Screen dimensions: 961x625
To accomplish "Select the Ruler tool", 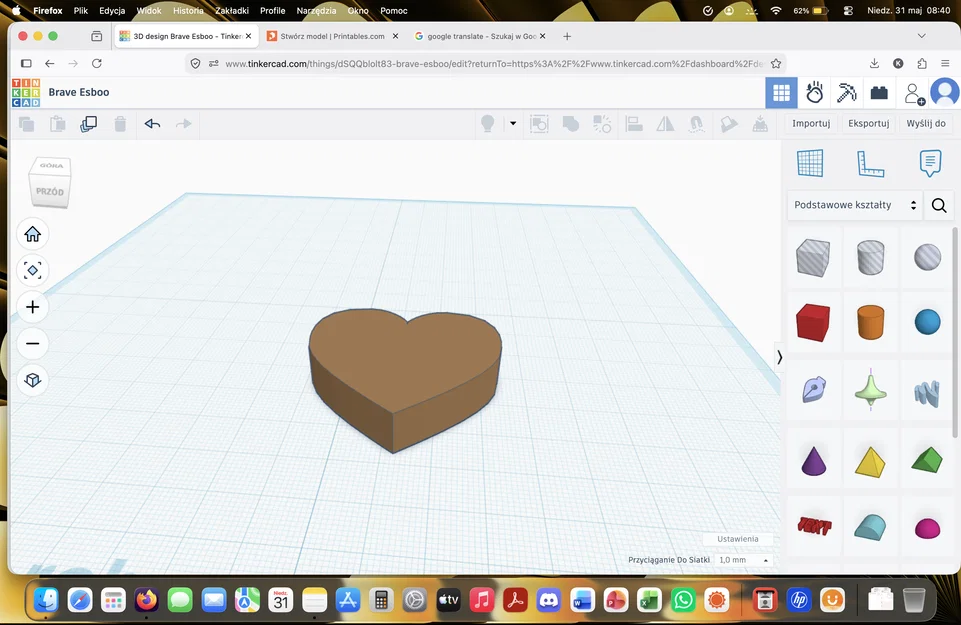I will click(870, 164).
